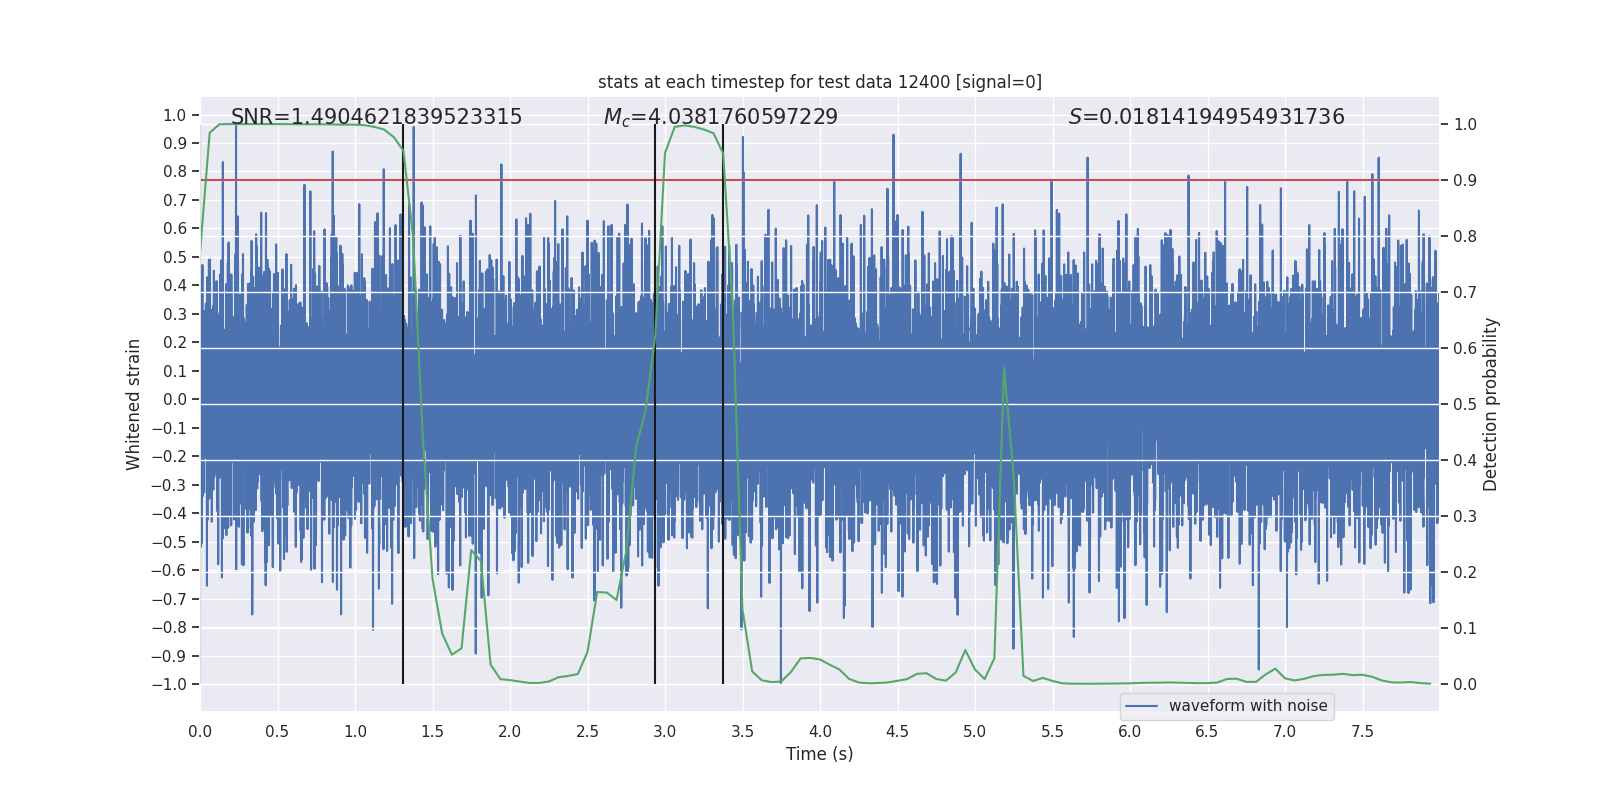The width and height of the screenshot is (1600, 800).
Task: Click the 0.7 tick on the Detection probability axis
Action: click(1465, 293)
